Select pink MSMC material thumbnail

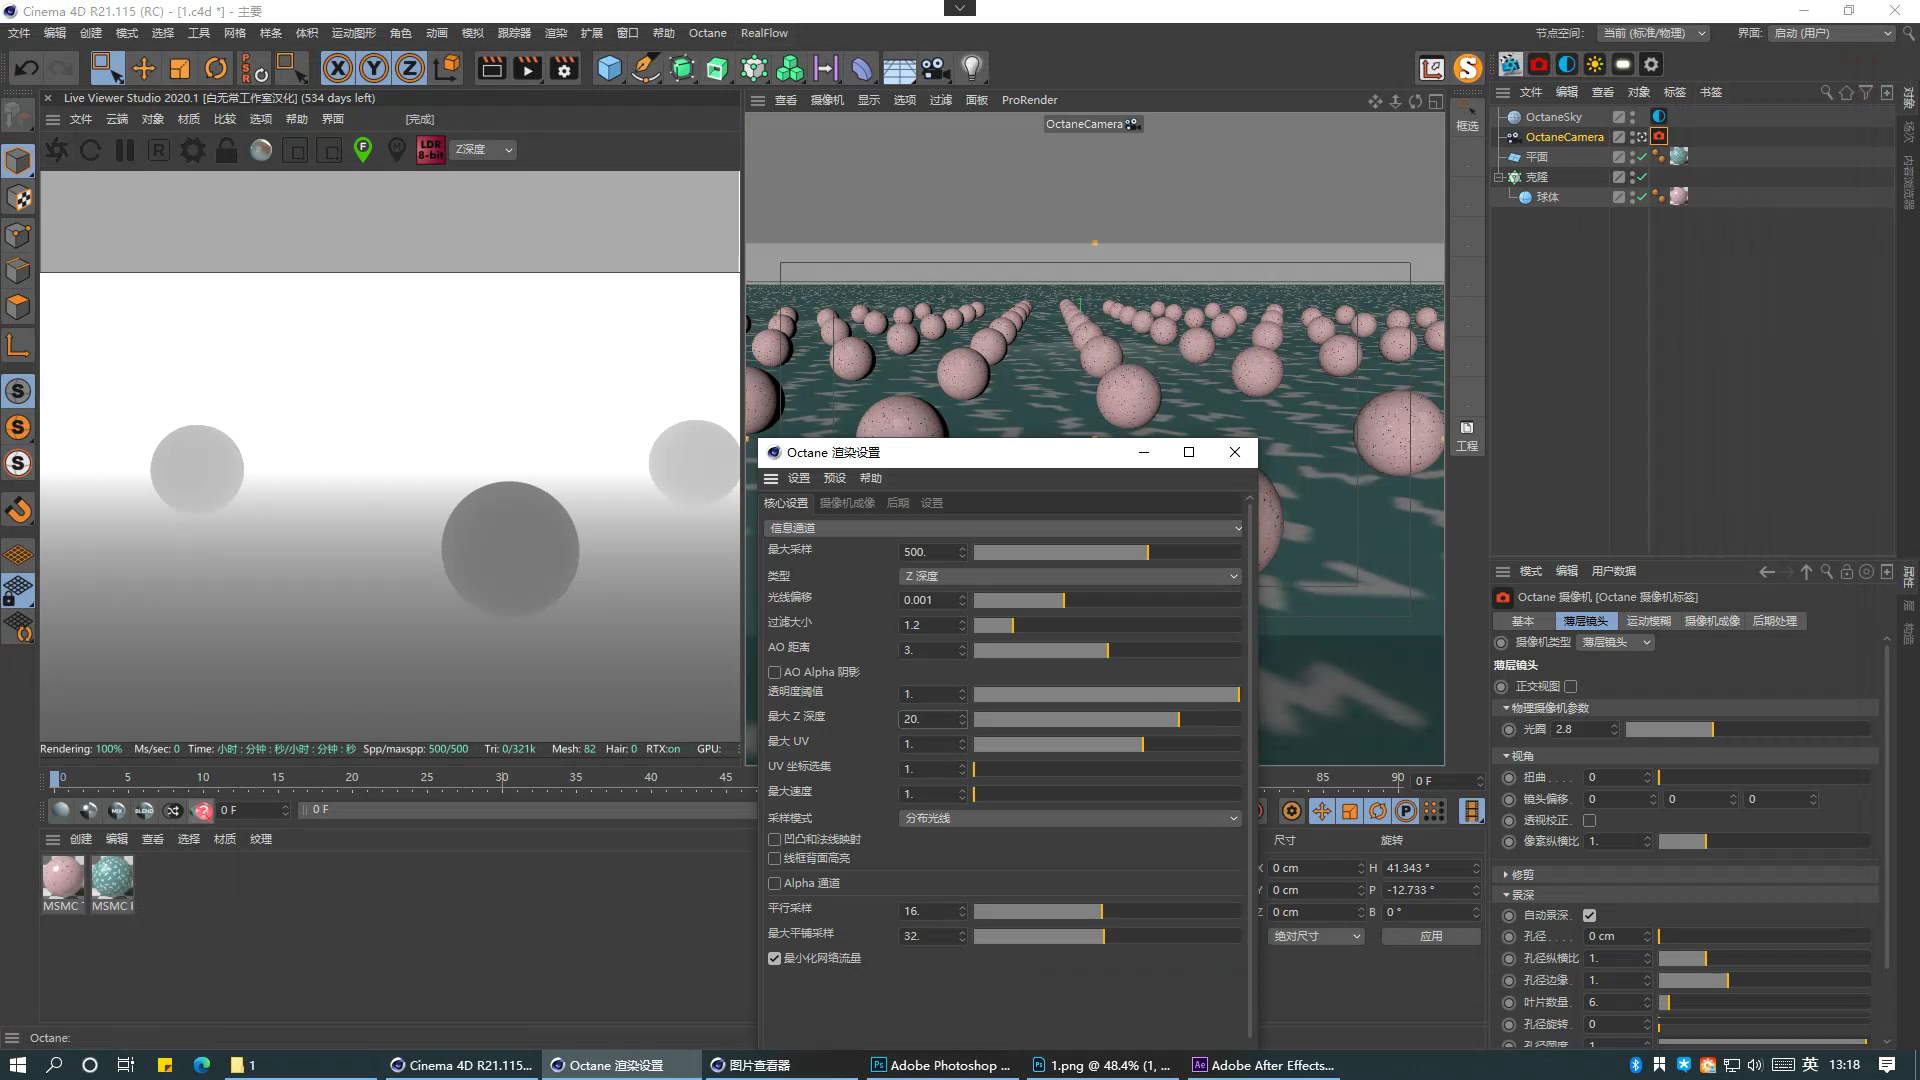pos(63,877)
